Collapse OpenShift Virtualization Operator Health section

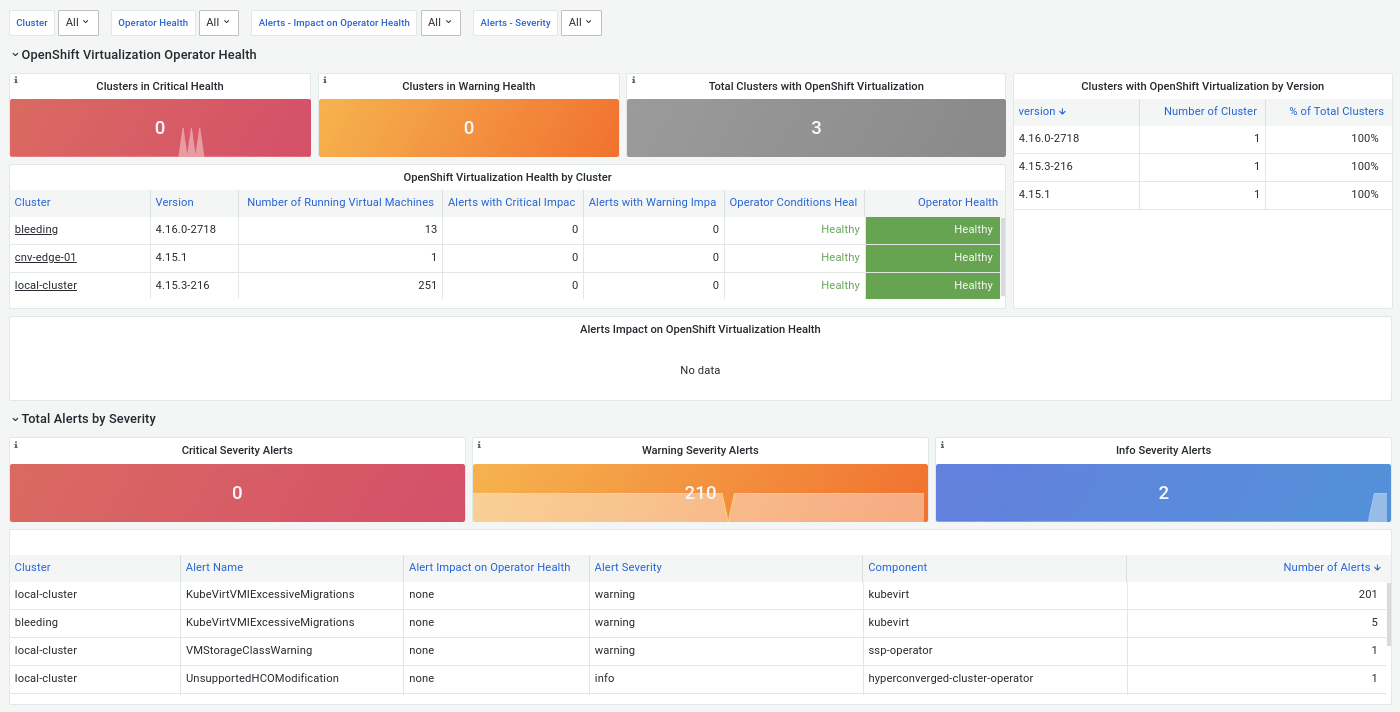[x=15, y=55]
